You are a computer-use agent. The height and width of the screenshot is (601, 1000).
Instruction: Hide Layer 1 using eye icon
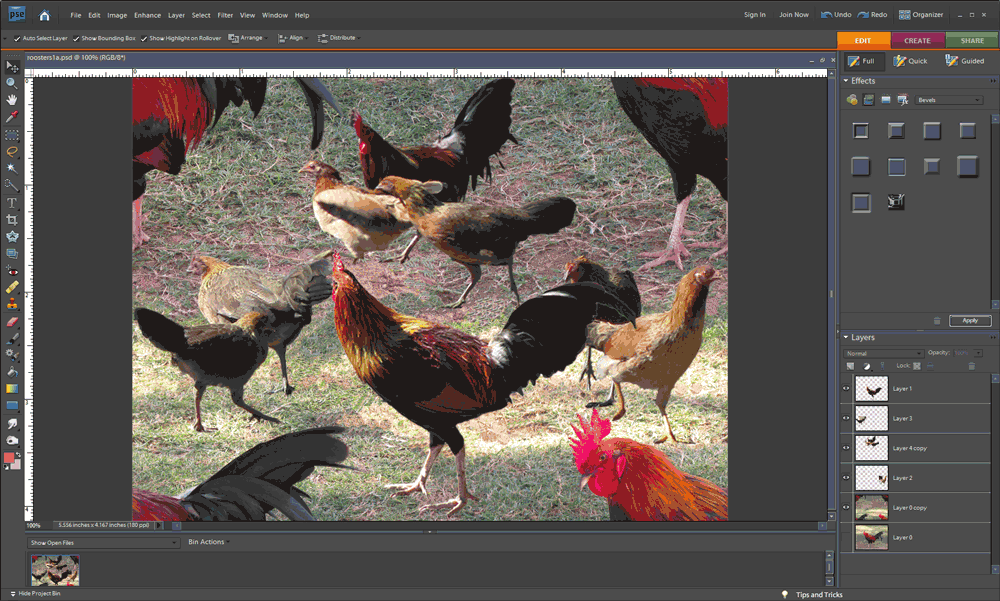click(846, 389)
